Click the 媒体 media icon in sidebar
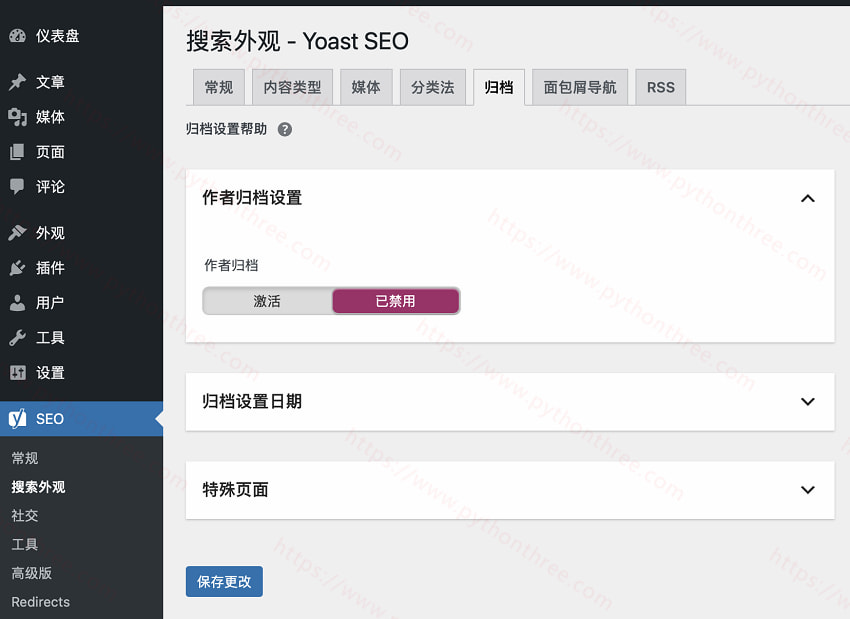Image resolution: width=850 pixels, height=619 pixels. (x=17, y=117)
